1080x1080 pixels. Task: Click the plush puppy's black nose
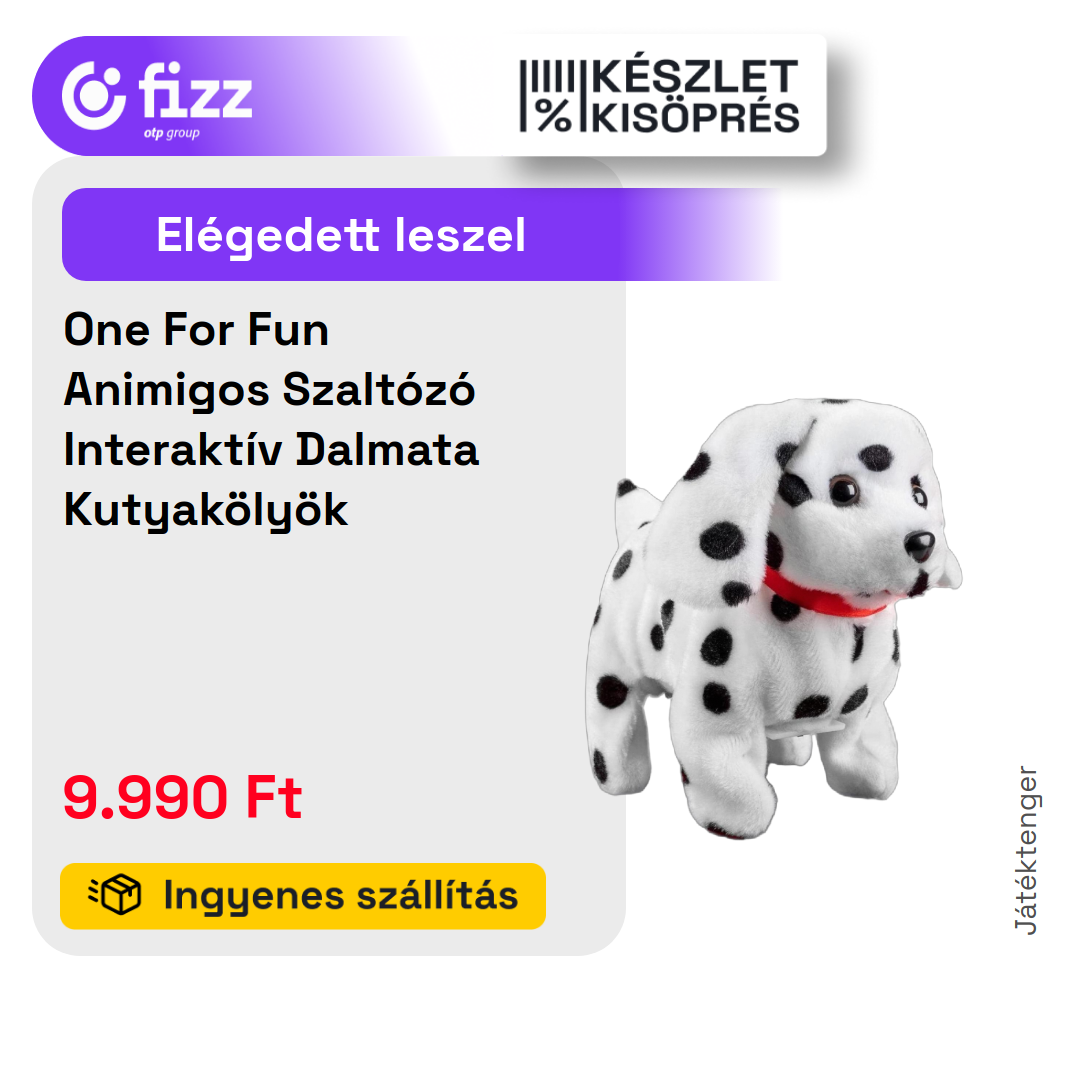[920, 546]
